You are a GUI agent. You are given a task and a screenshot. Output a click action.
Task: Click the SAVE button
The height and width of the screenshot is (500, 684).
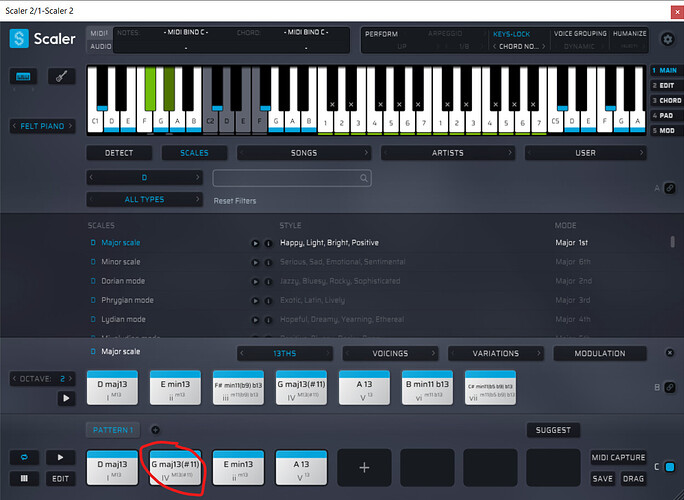click(602, 479)
